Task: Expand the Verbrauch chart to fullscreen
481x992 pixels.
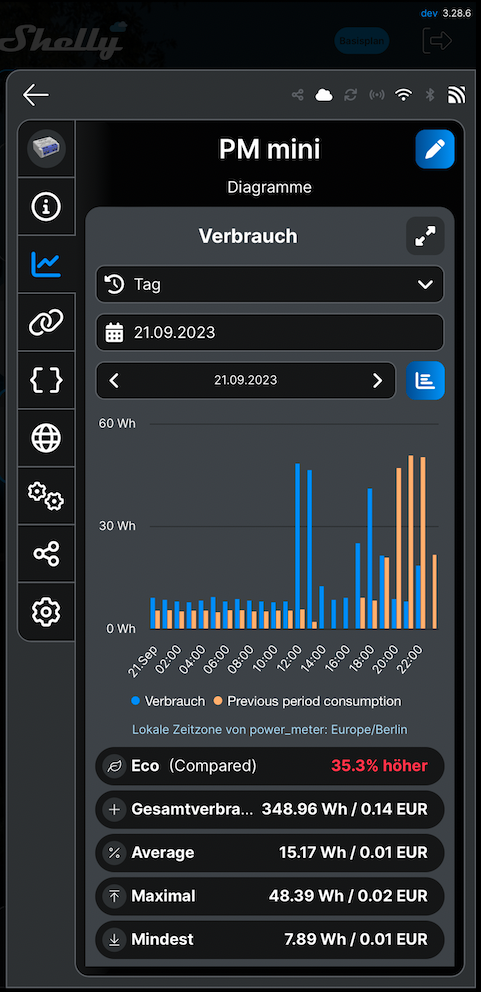Action: [x=425, y=236]
